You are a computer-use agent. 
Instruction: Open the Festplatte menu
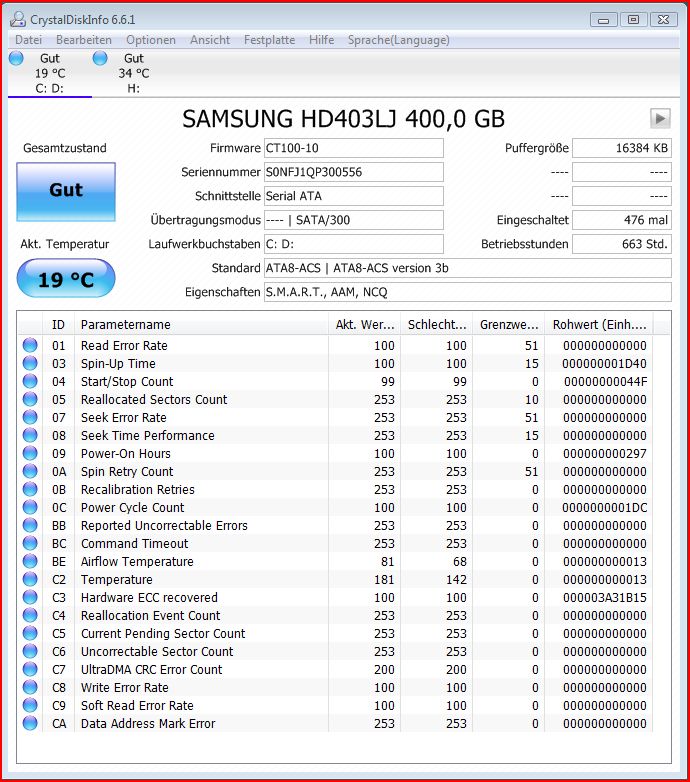[x=269, y=40]
